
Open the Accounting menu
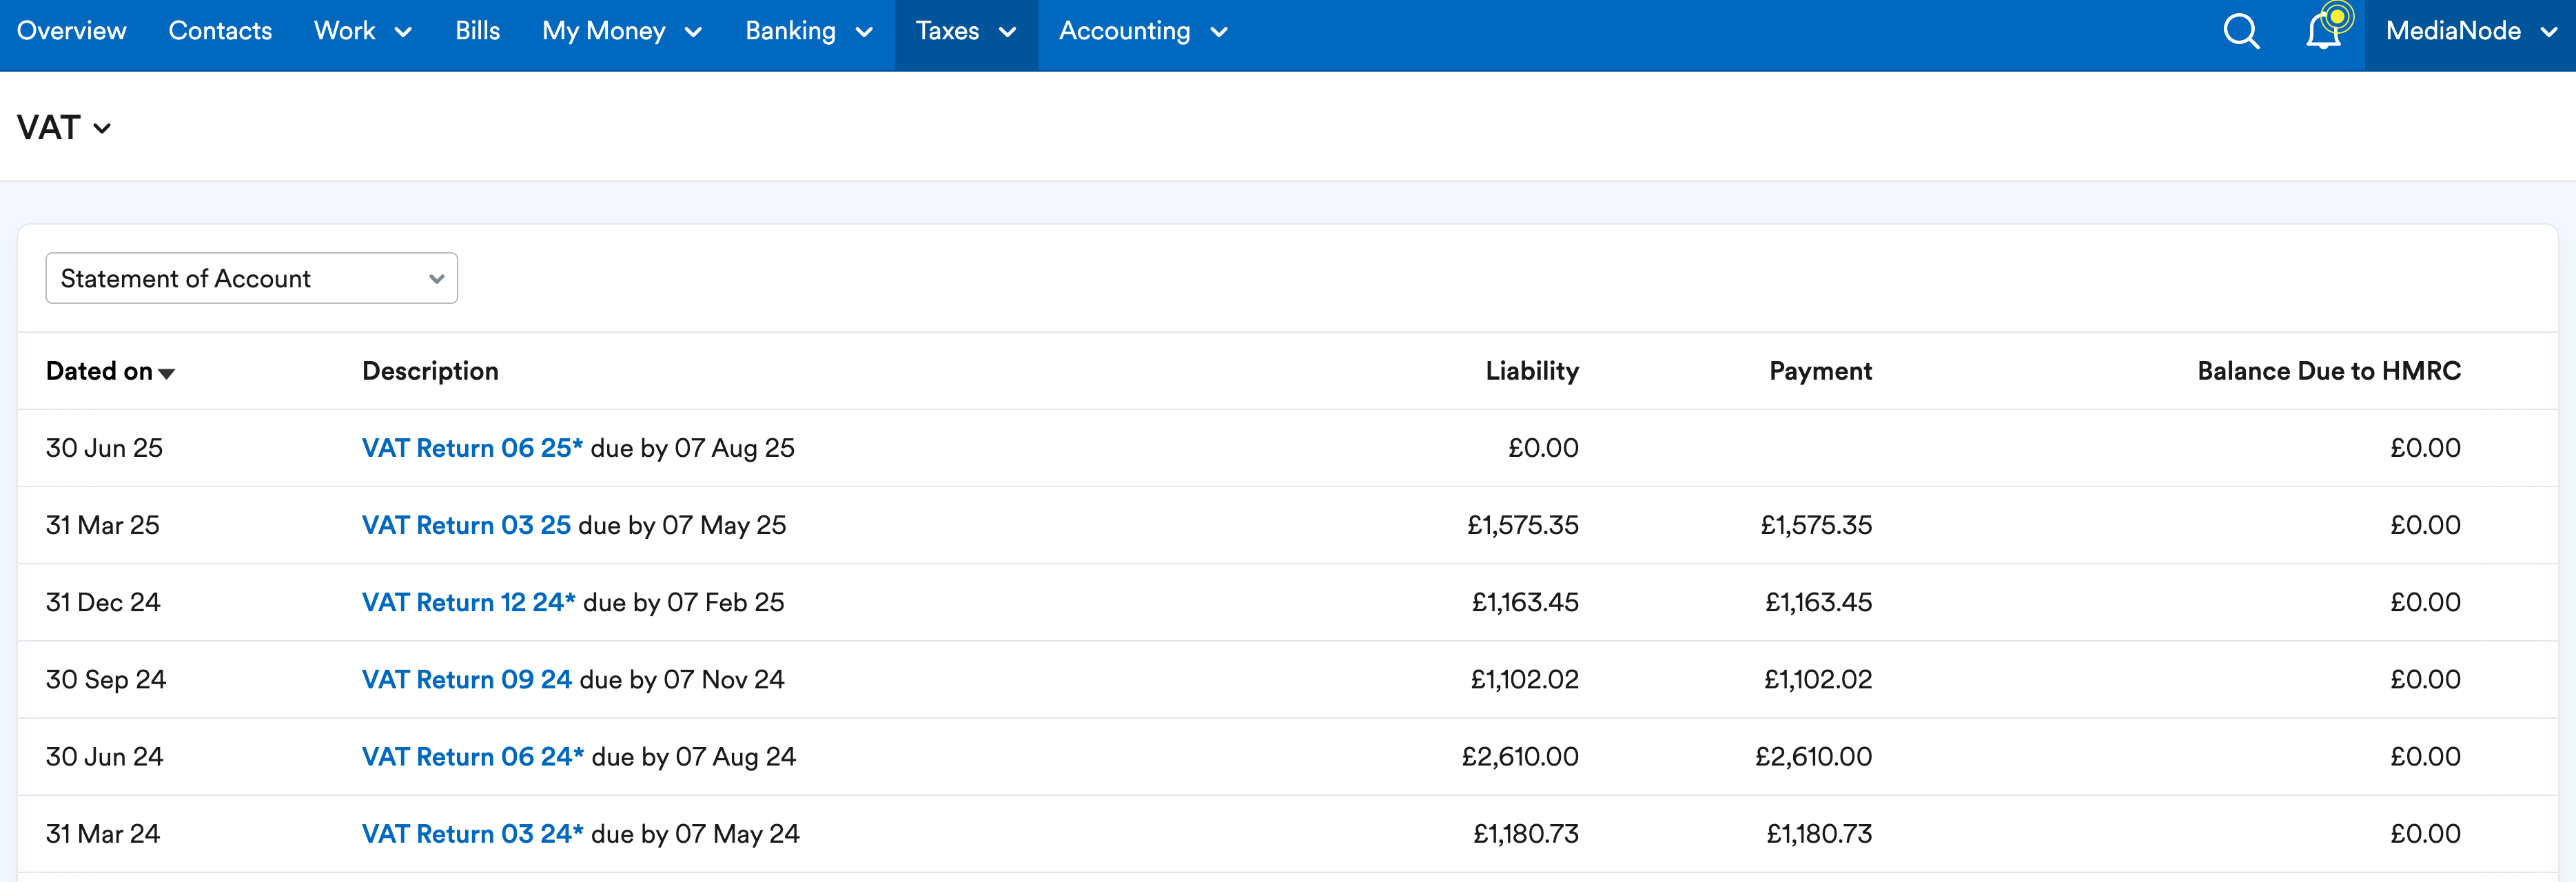coord(1142,32)
